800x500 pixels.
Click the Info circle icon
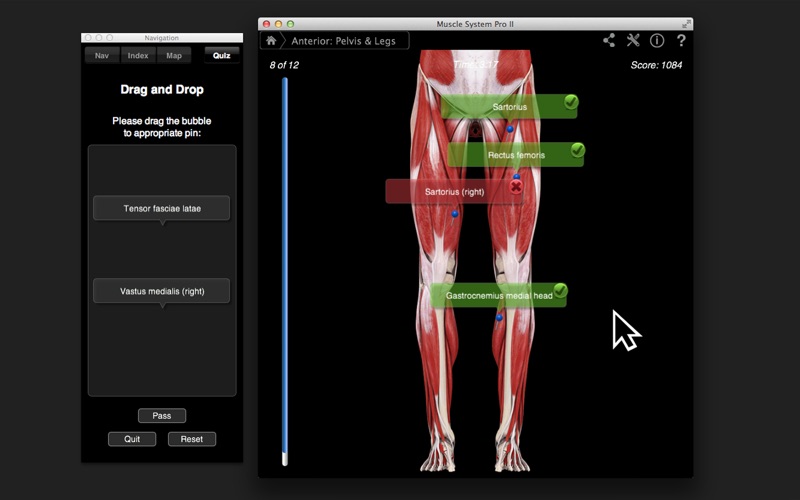657,41
